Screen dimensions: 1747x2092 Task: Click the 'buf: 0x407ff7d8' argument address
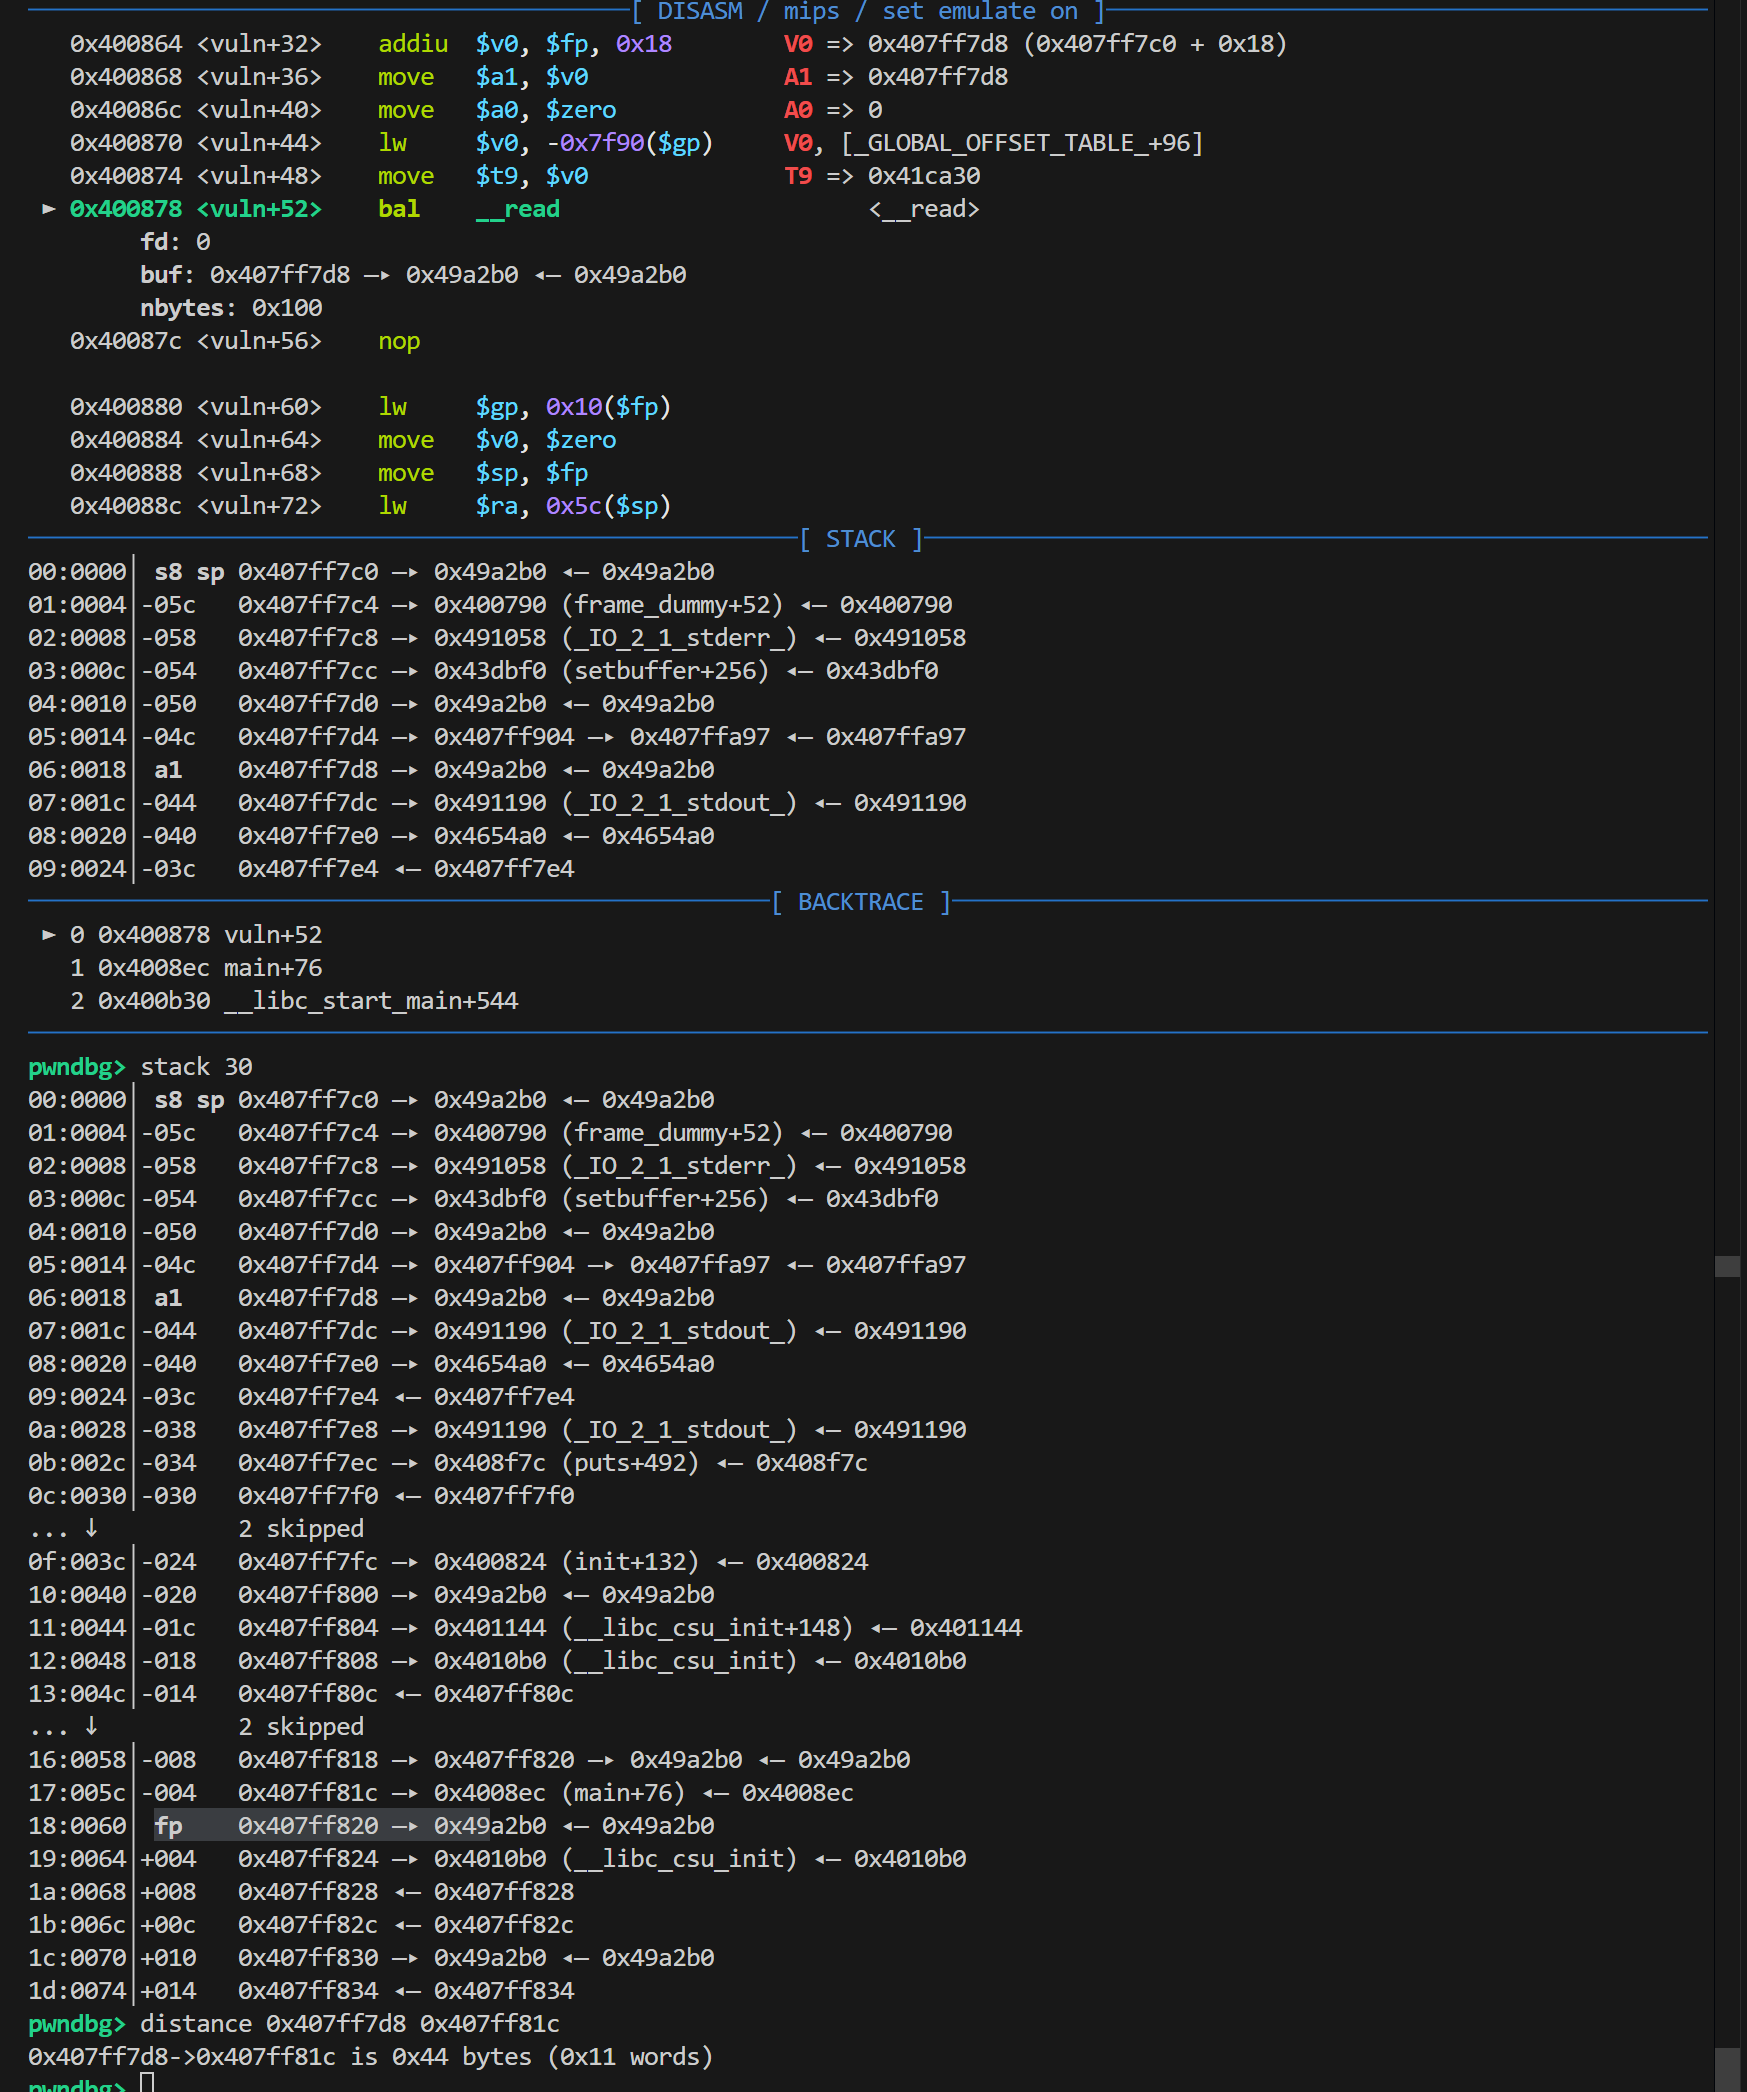pos(279,275)
